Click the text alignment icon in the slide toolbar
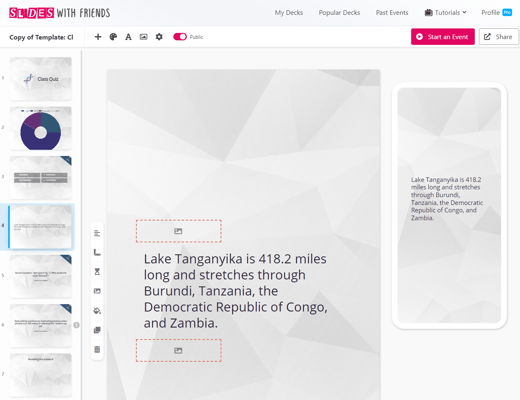This screenshot has width=520, height=400. (97, 233)
